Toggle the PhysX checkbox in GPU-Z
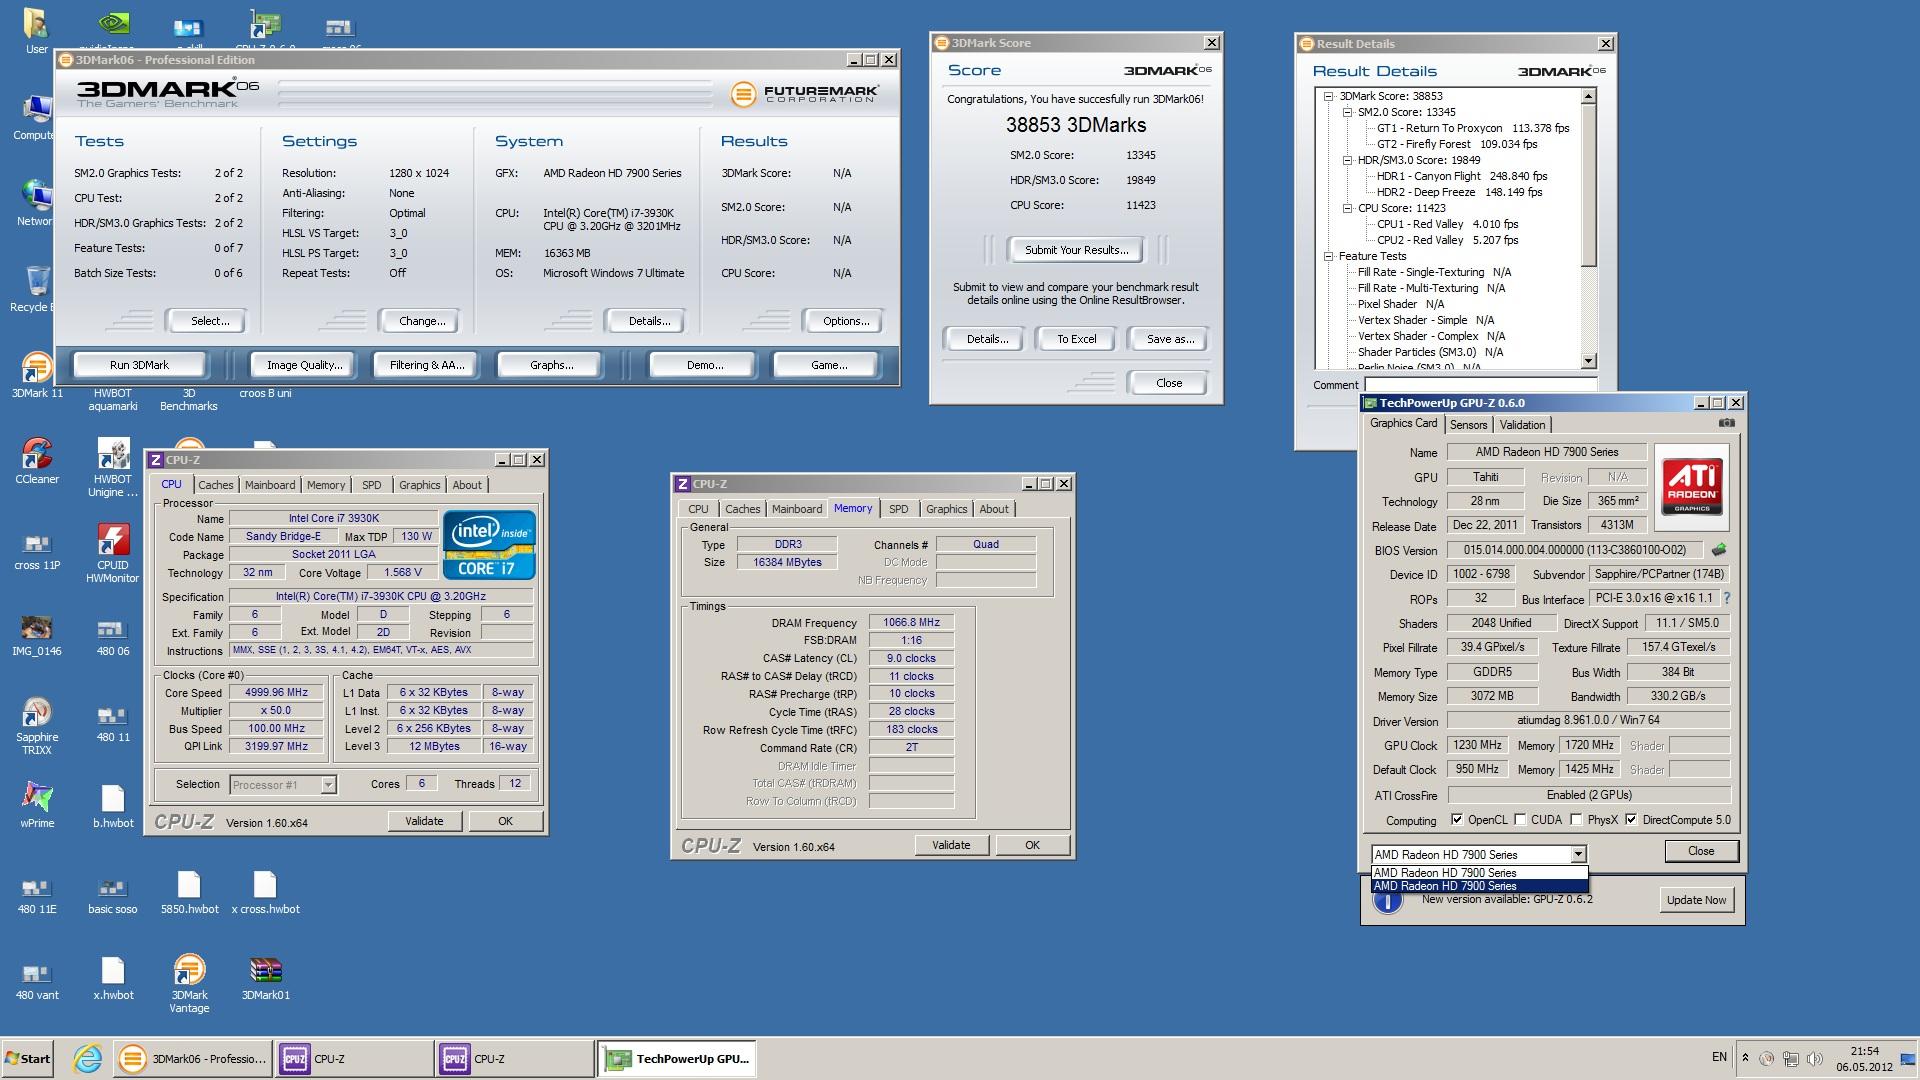This screenshot has height=1080, width=1920. pos(1576,819)
